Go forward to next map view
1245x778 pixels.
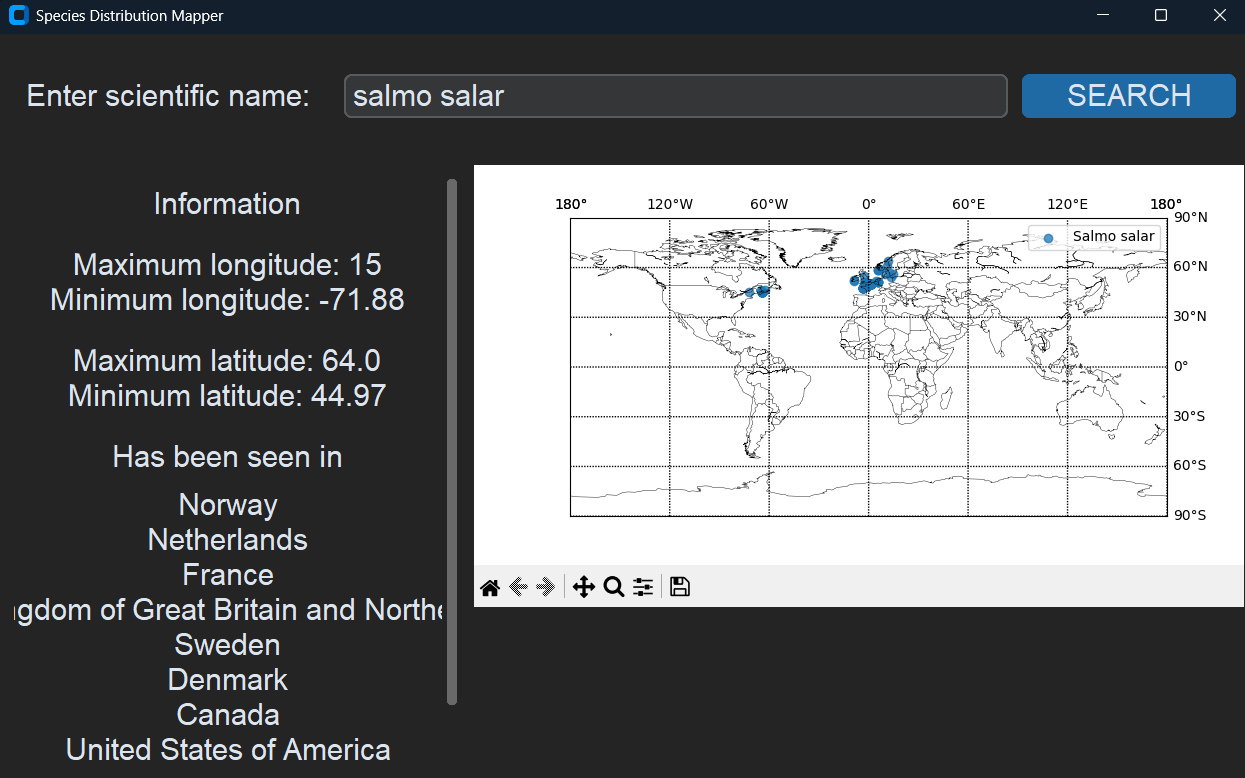pyautogui.click(x=546, y=587)
